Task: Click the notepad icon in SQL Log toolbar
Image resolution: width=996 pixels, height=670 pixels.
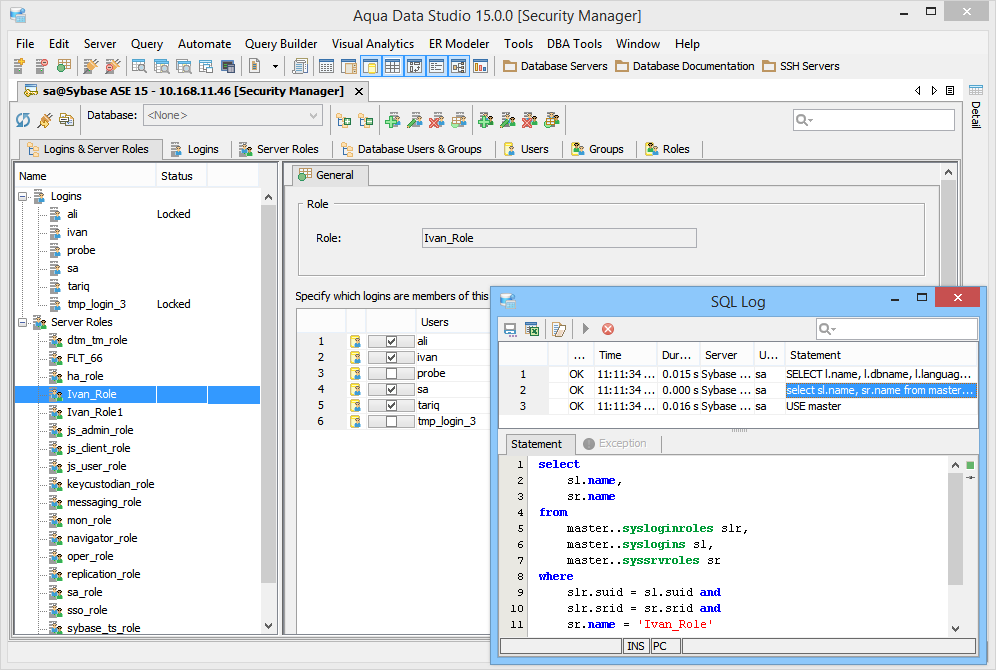Action: [559, 329]
